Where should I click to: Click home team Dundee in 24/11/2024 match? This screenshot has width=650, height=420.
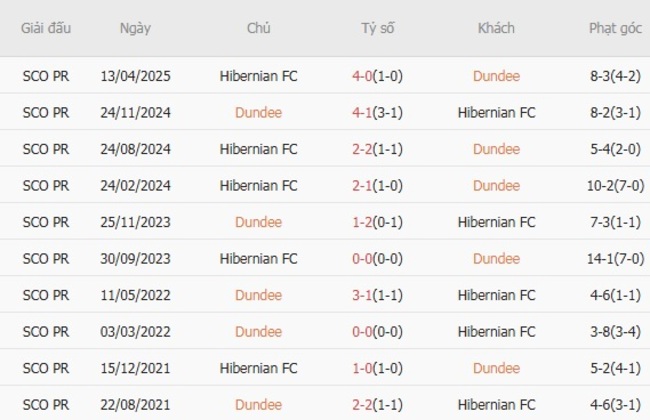[258, 113]
